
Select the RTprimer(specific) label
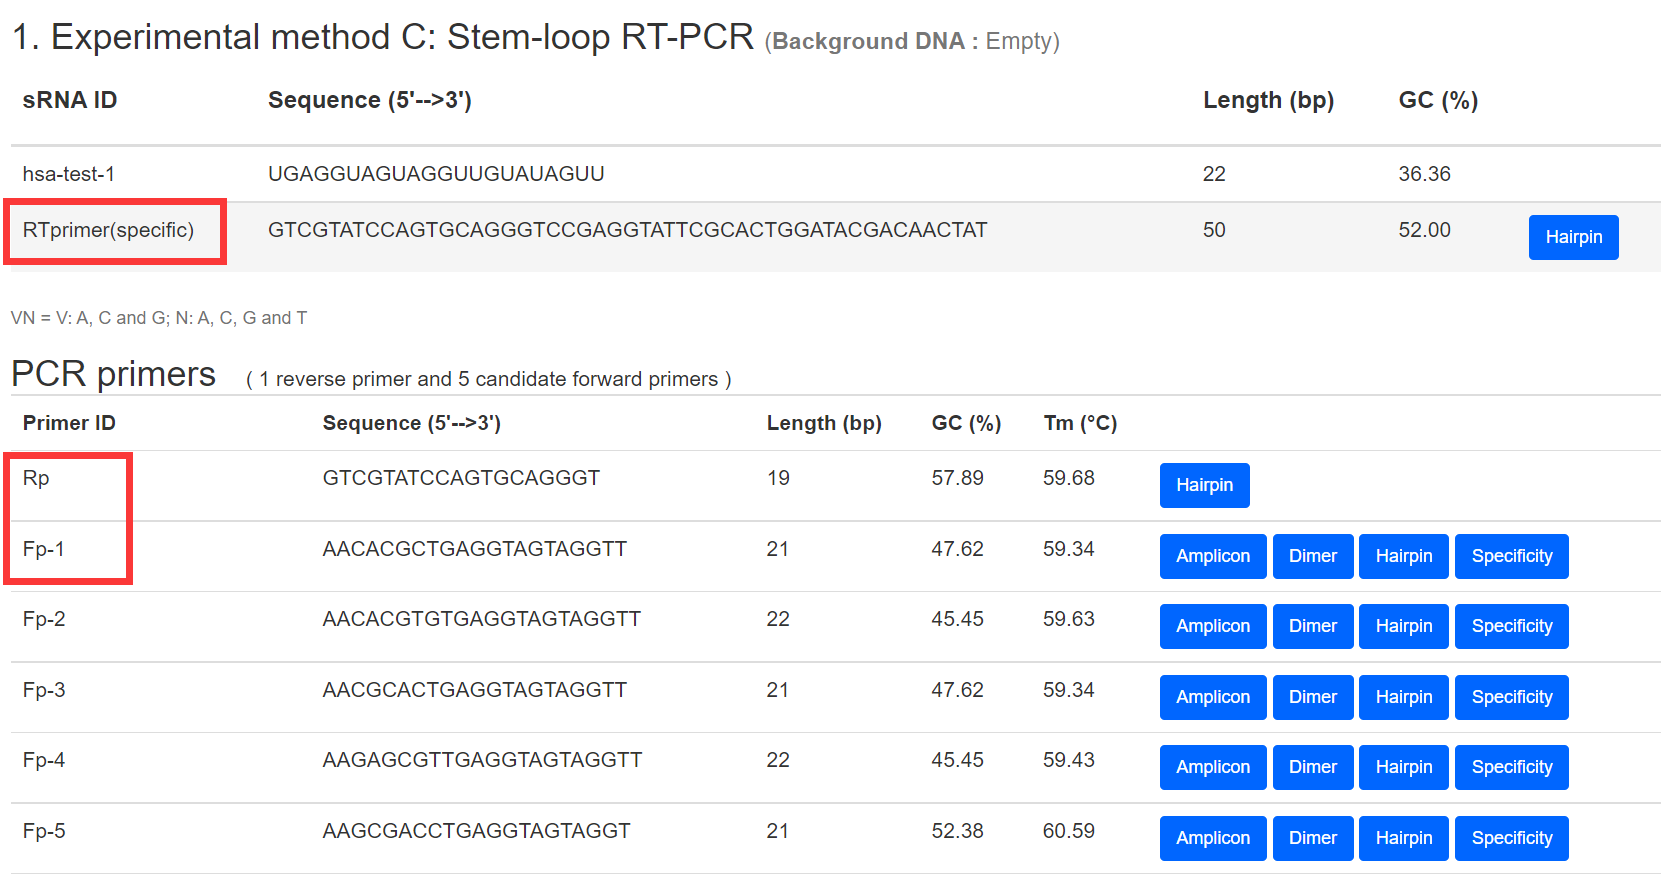coord(108,230)
